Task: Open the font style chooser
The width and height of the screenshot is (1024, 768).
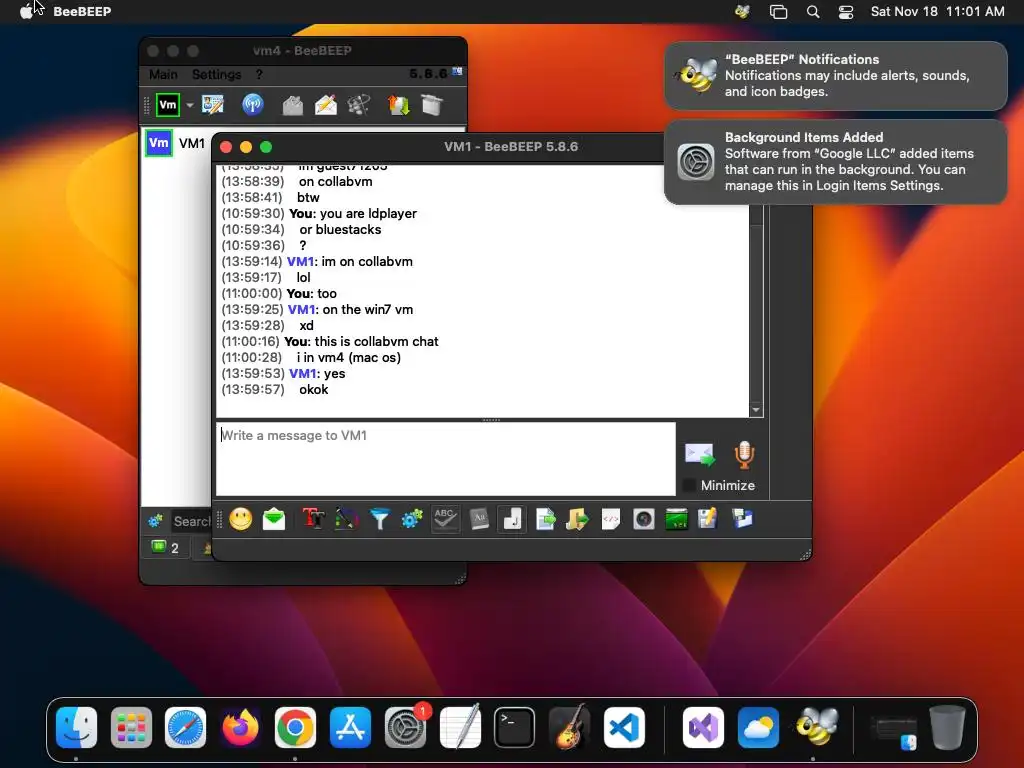Action: [313, 519]
